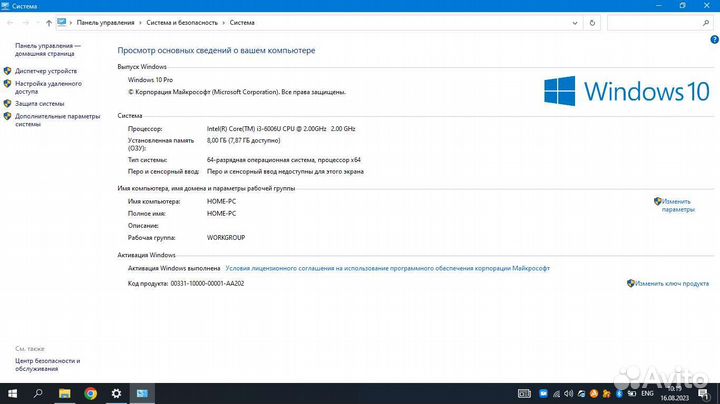Click the back navigation arrow
This screenshot has width=720, height=404.
click(10, 22)
